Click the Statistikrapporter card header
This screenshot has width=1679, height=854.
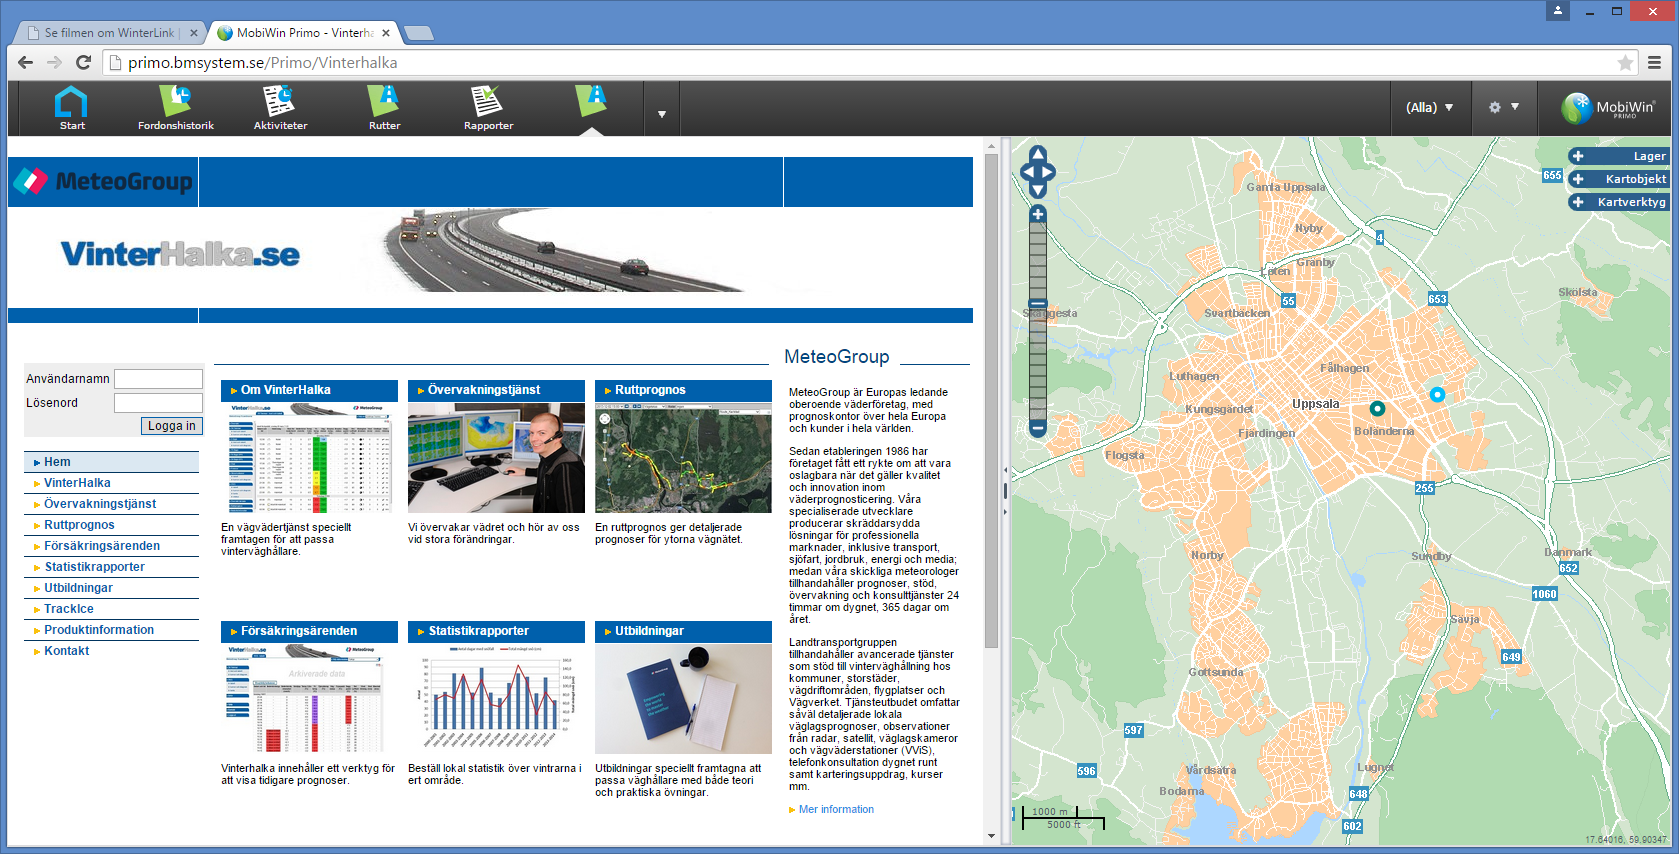click(496, 631)
